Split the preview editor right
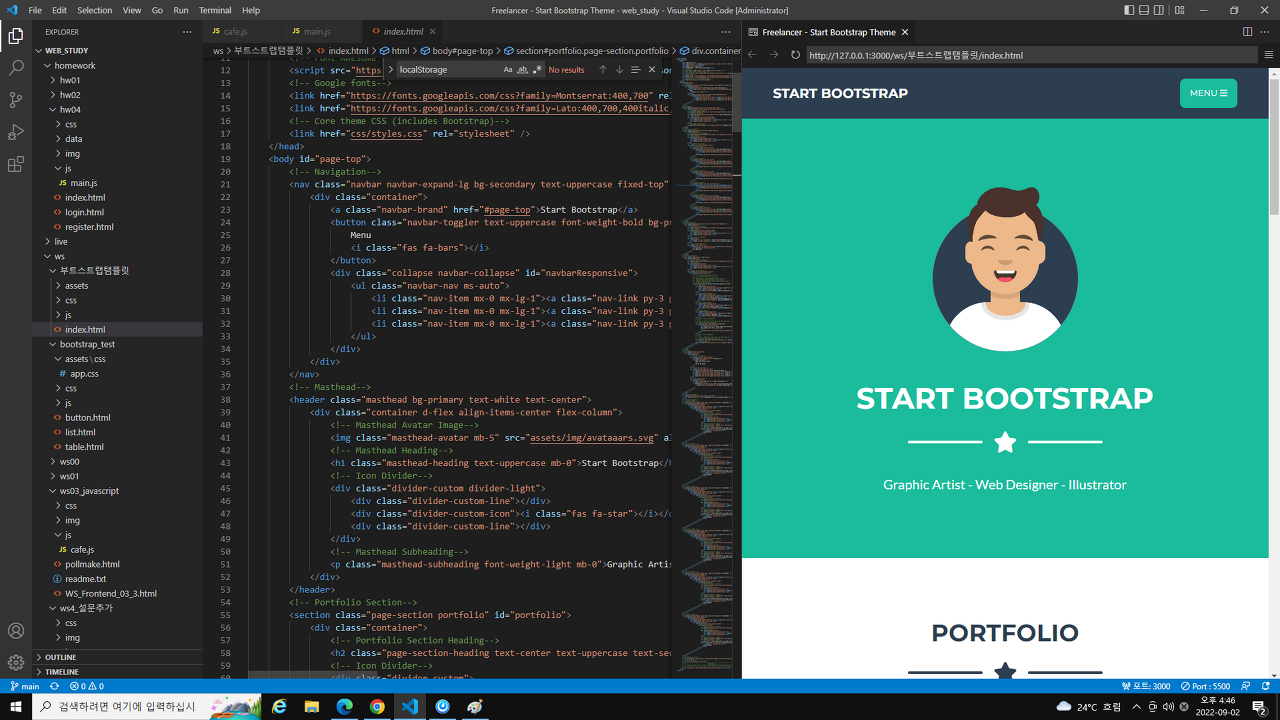The width and height of the screenshot is (1280, 720). tap(1248, 32)
